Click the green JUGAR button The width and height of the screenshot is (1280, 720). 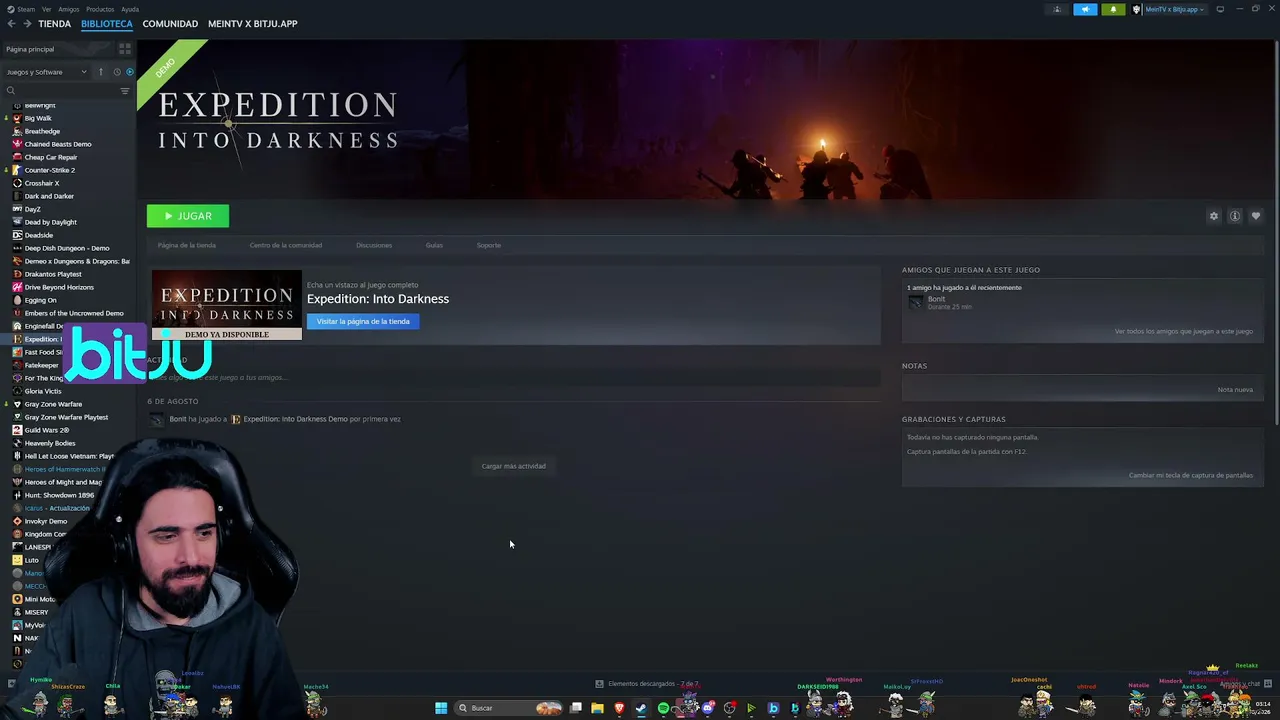pyautogui.click(x=188, y=216)
